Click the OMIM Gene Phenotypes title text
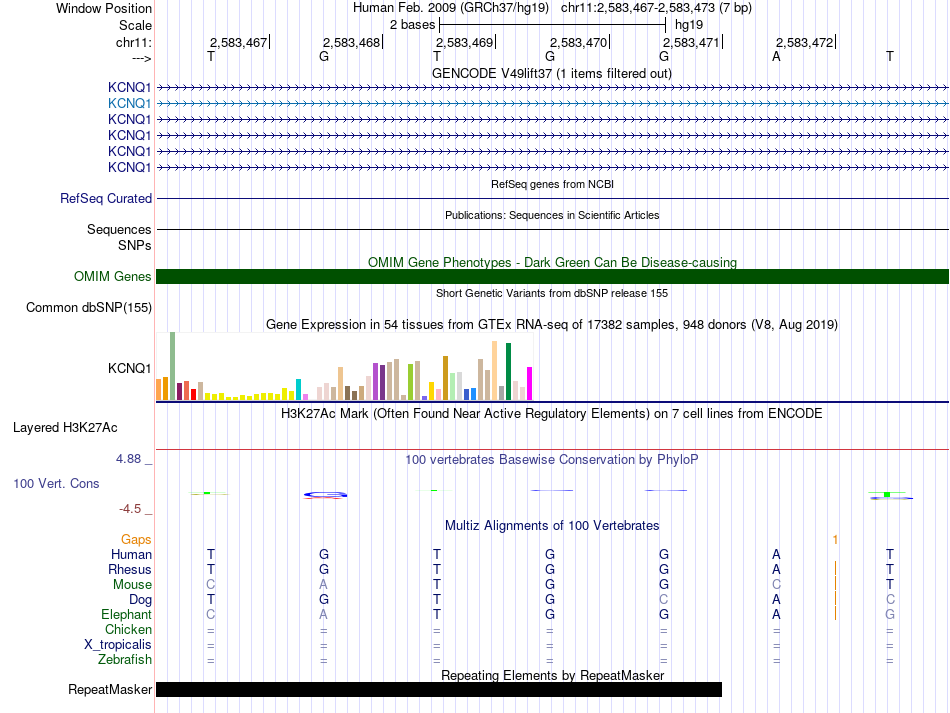 [x=552, y=262]
